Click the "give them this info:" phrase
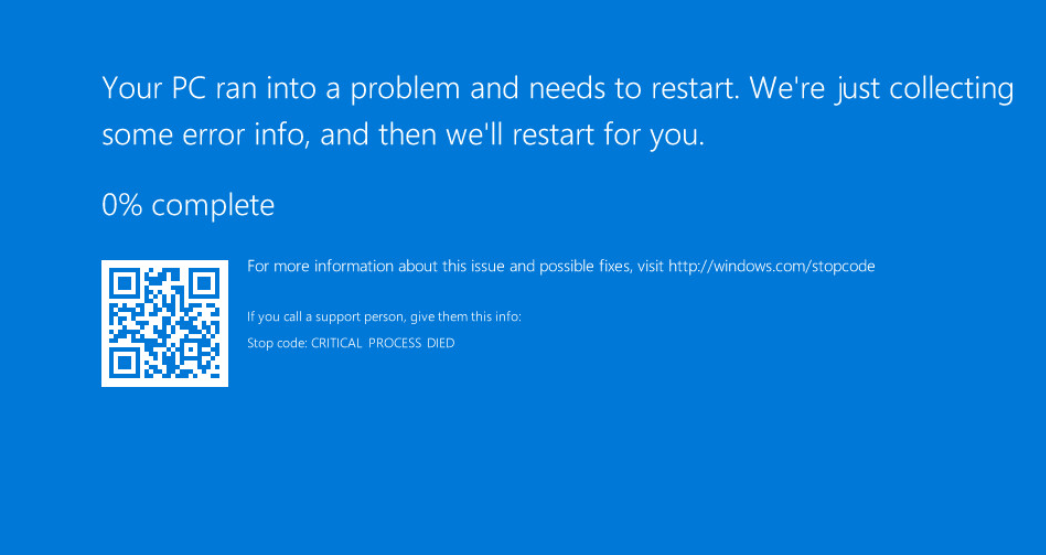Image resolution: width=1046 pixels, height=555 pixels. (463, 317)
